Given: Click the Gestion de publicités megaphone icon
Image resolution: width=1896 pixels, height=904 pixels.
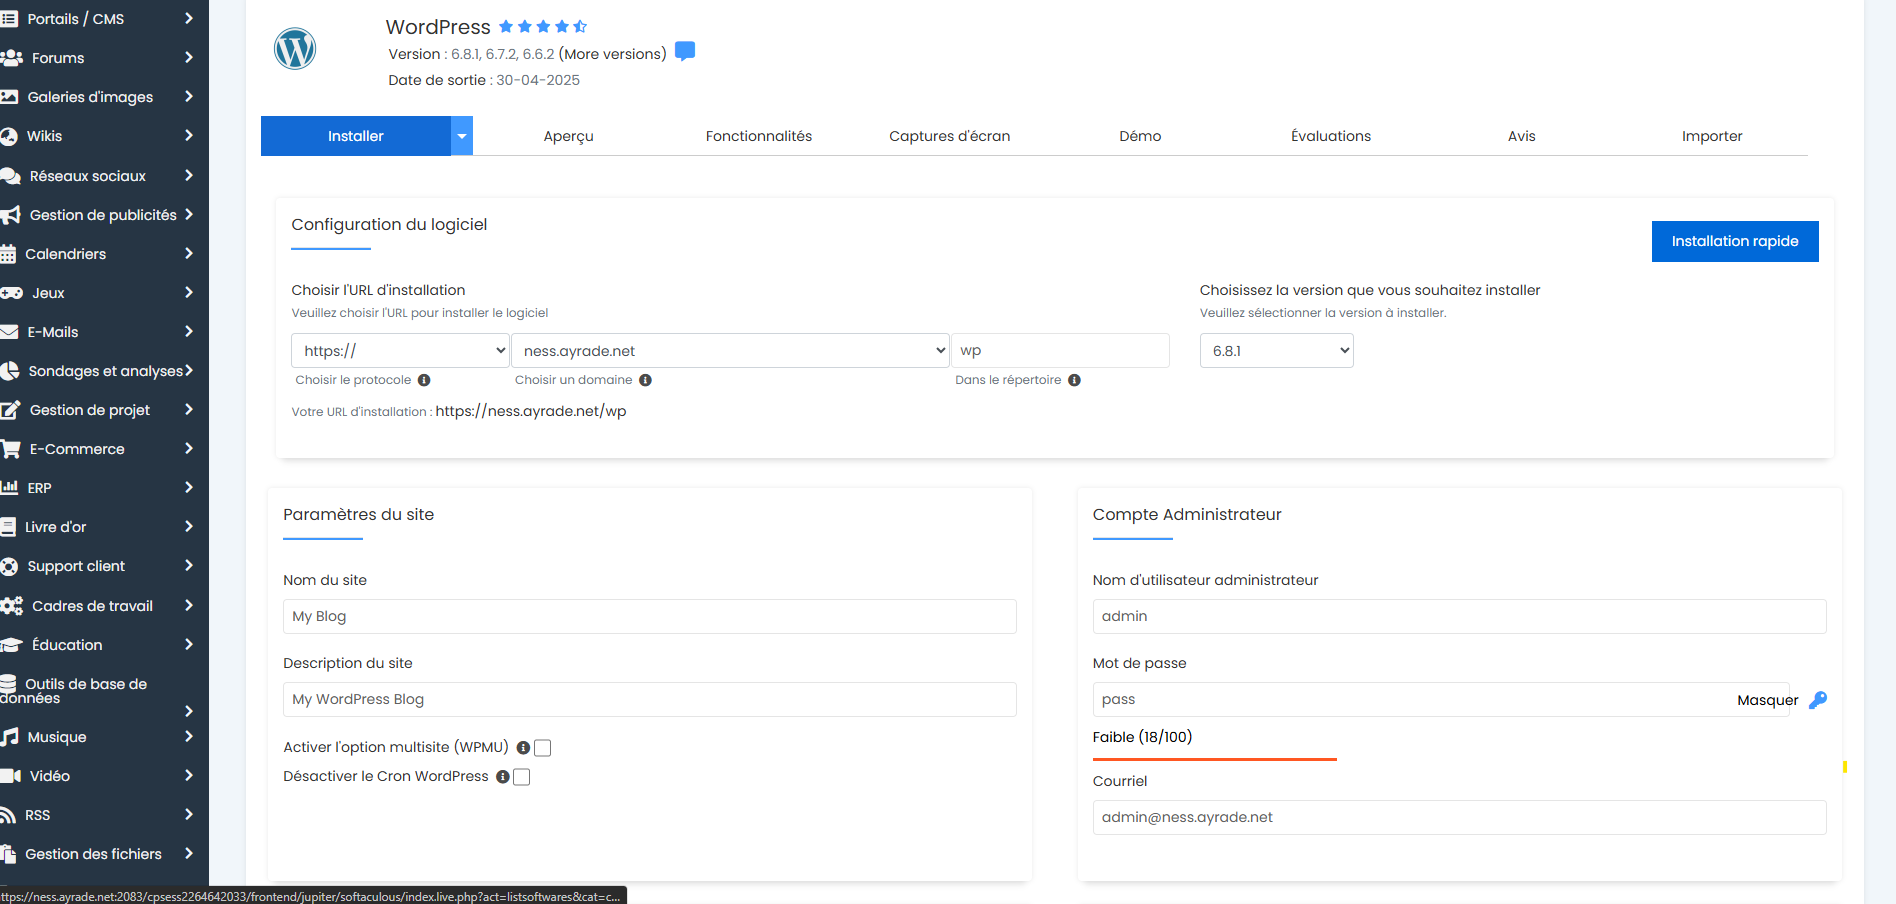Looking at the screenshot, I should 11,215.
